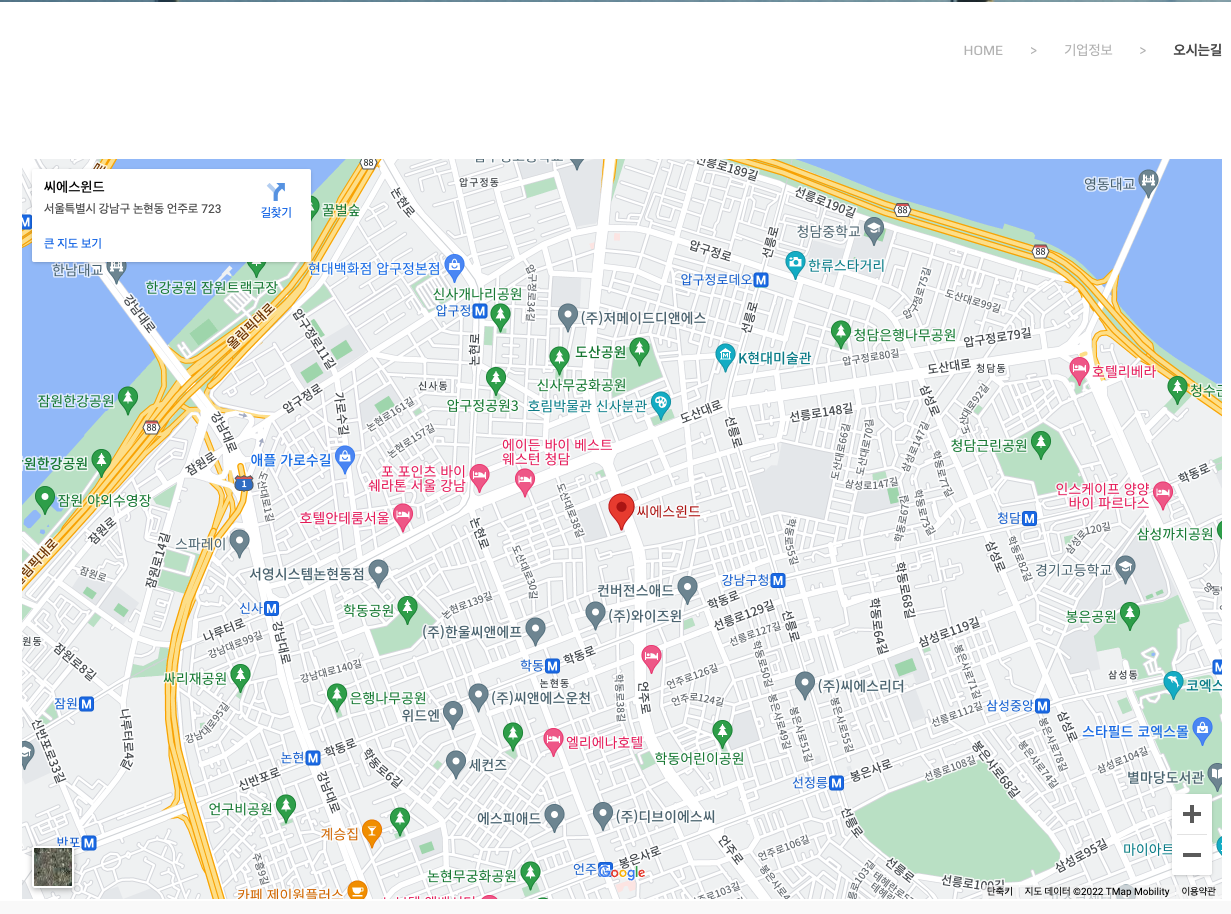Click the 인스케이프 양양 바이 파르나스 hotel icon
The height and width of the screenshot is (914, 1231).
1162,492
